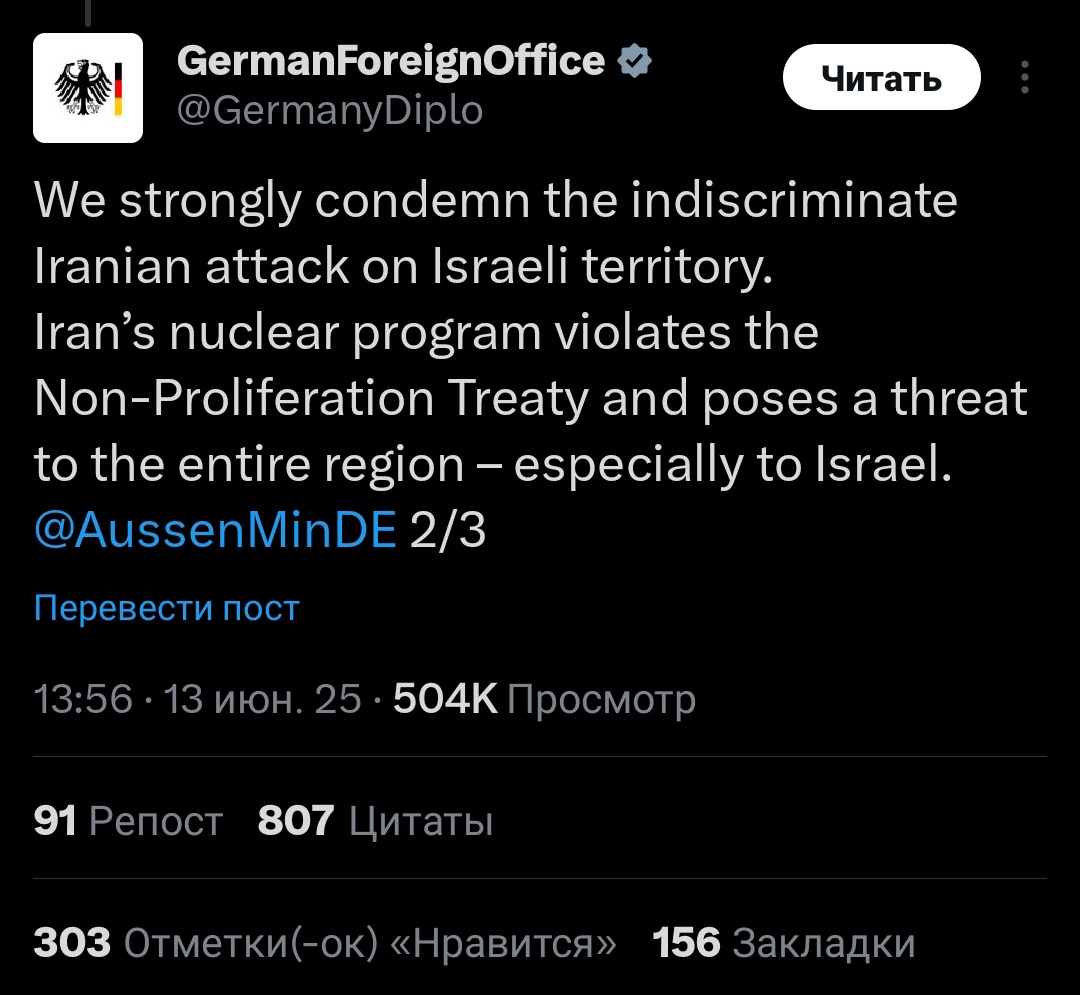1080x995 pixels.
Task: Open the GermanForeignOffice profile avatar
Action: coord(88,87)
